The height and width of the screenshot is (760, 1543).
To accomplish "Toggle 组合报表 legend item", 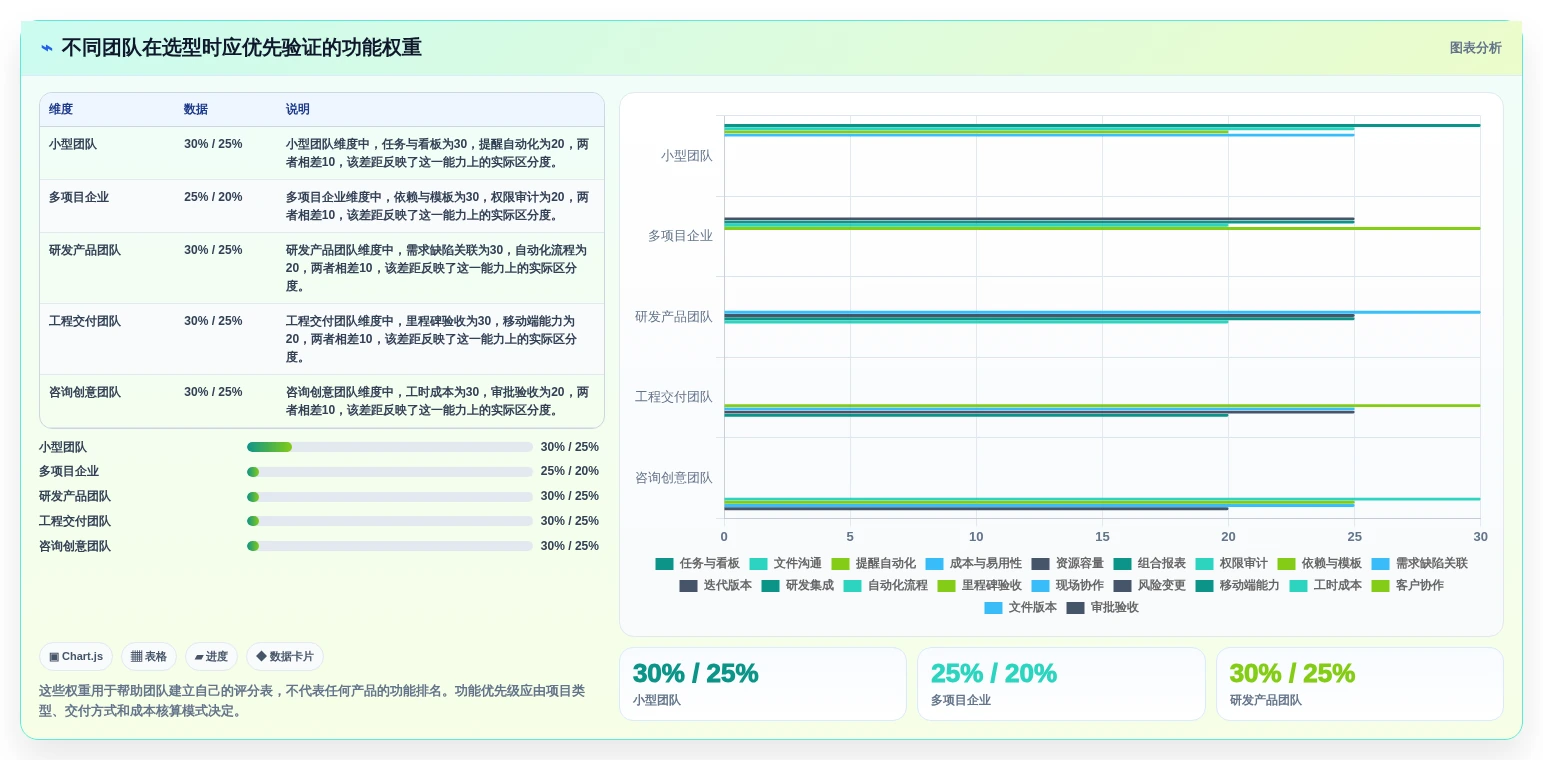I will tap(1149, 564).
